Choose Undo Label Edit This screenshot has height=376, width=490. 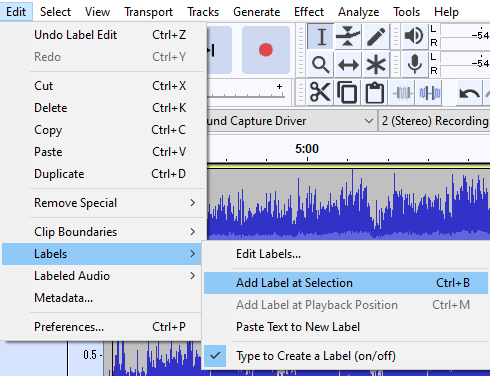coord(103,35)
